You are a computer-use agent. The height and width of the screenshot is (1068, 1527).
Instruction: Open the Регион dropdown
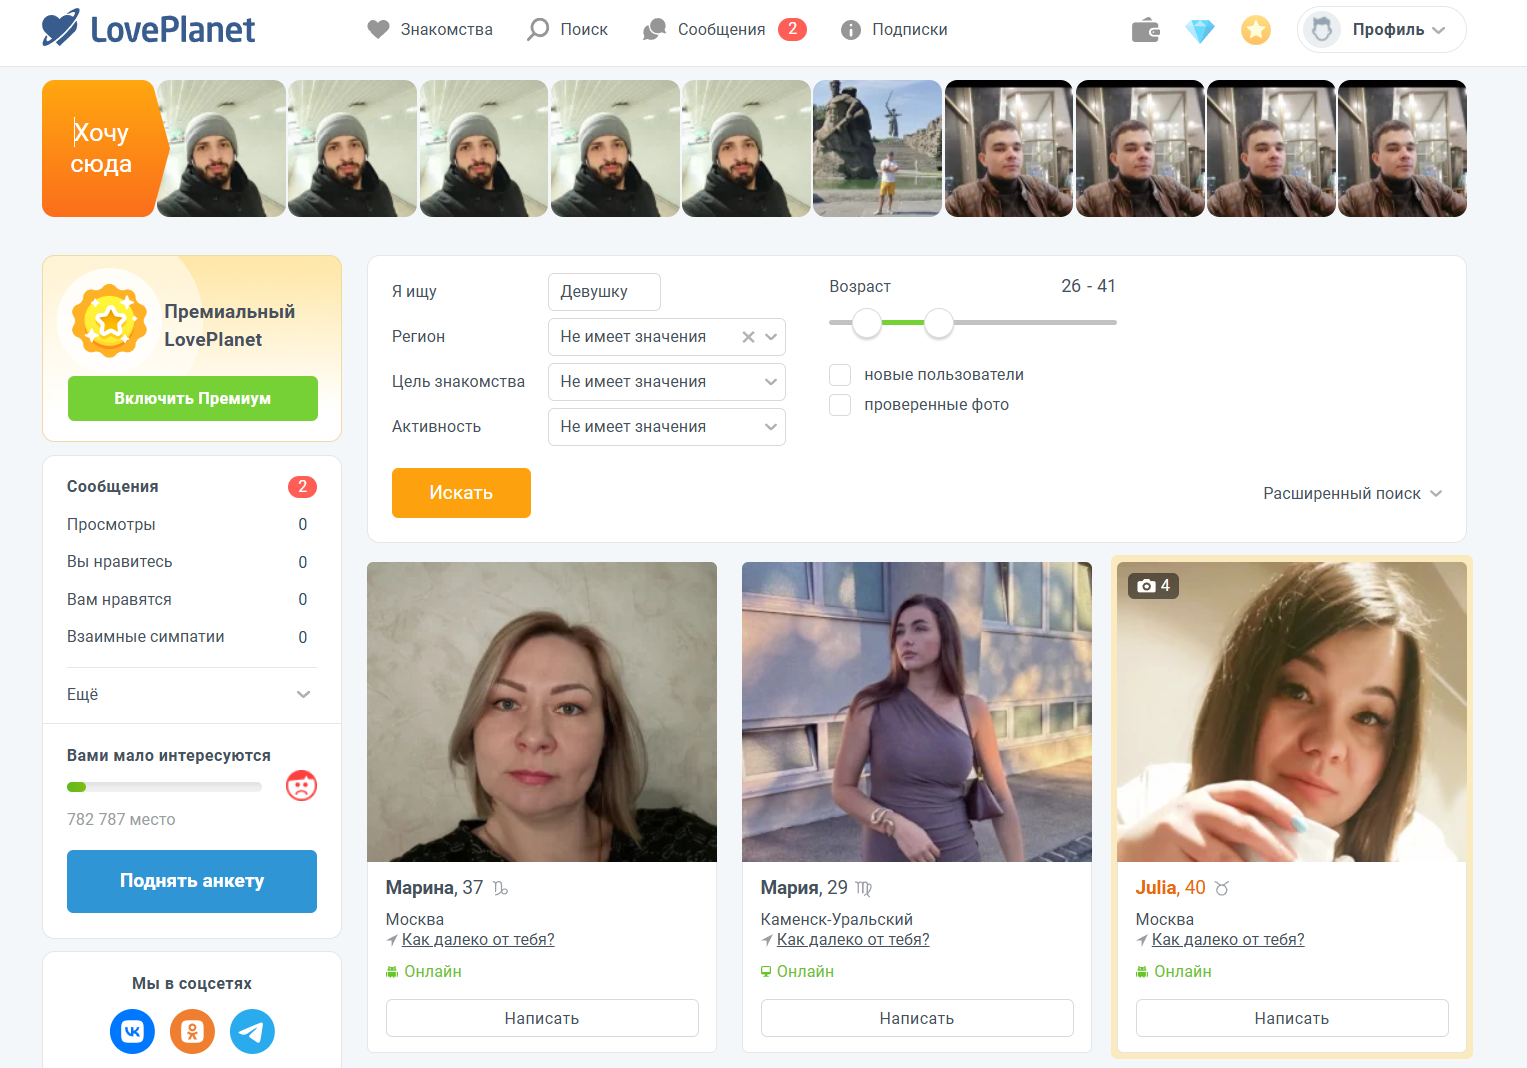[x=667, y=337]
